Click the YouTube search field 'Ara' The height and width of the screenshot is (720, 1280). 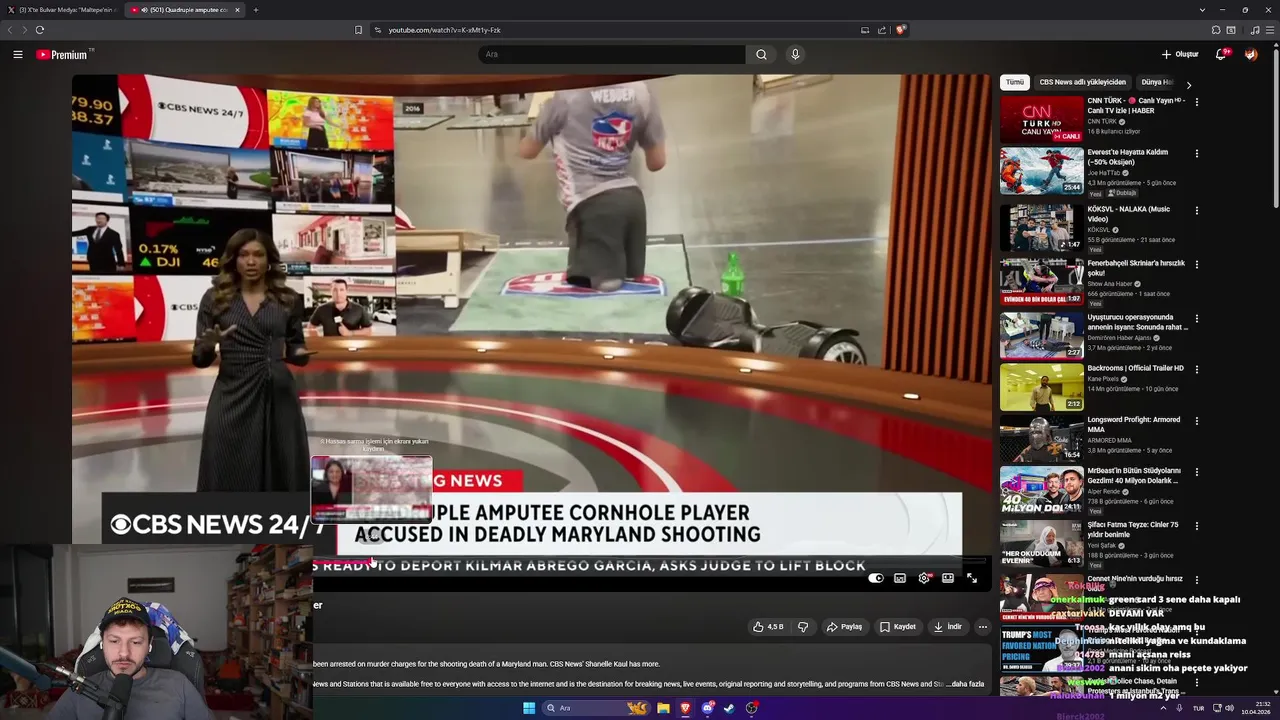611,55
